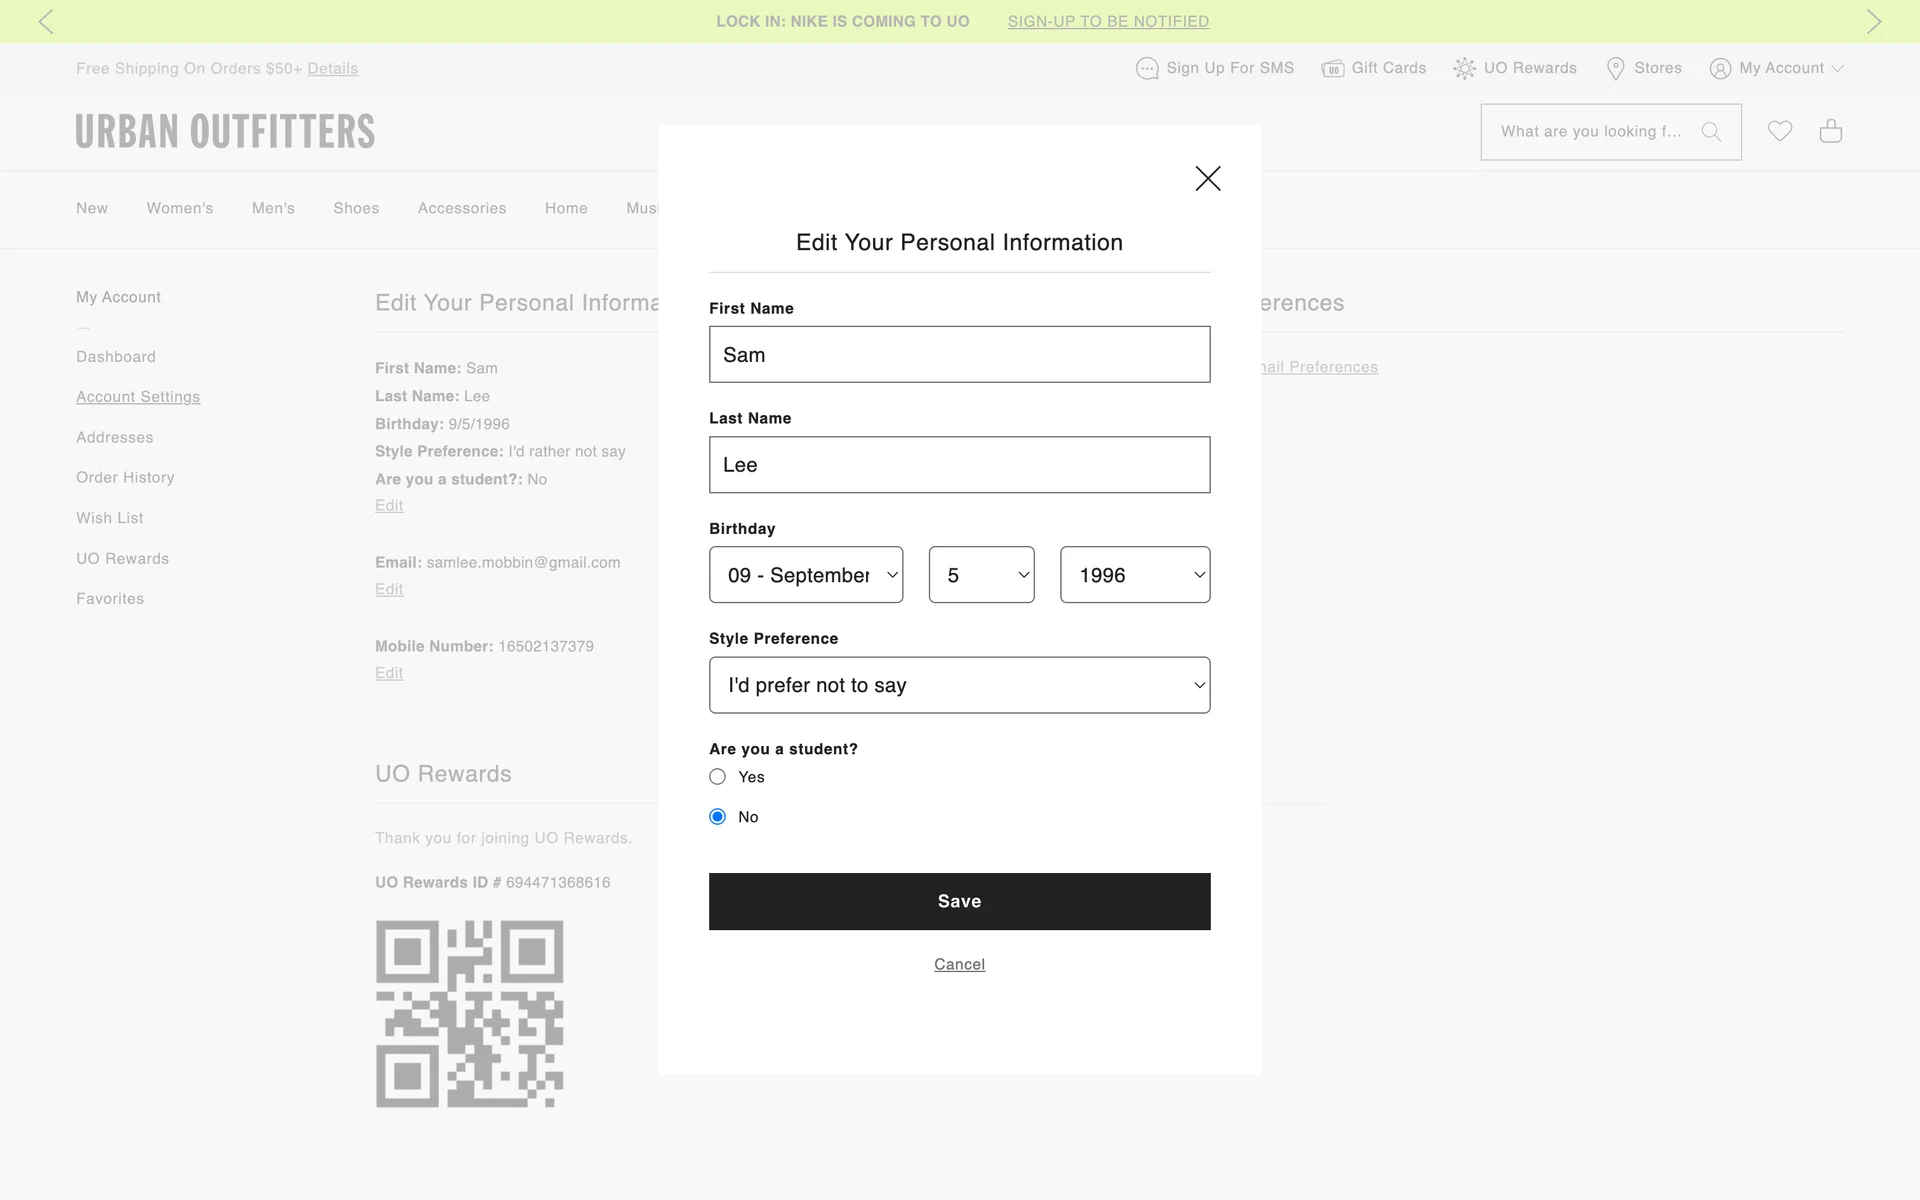
Task: Click the next banner arrow
Action: click(1873, 21)
